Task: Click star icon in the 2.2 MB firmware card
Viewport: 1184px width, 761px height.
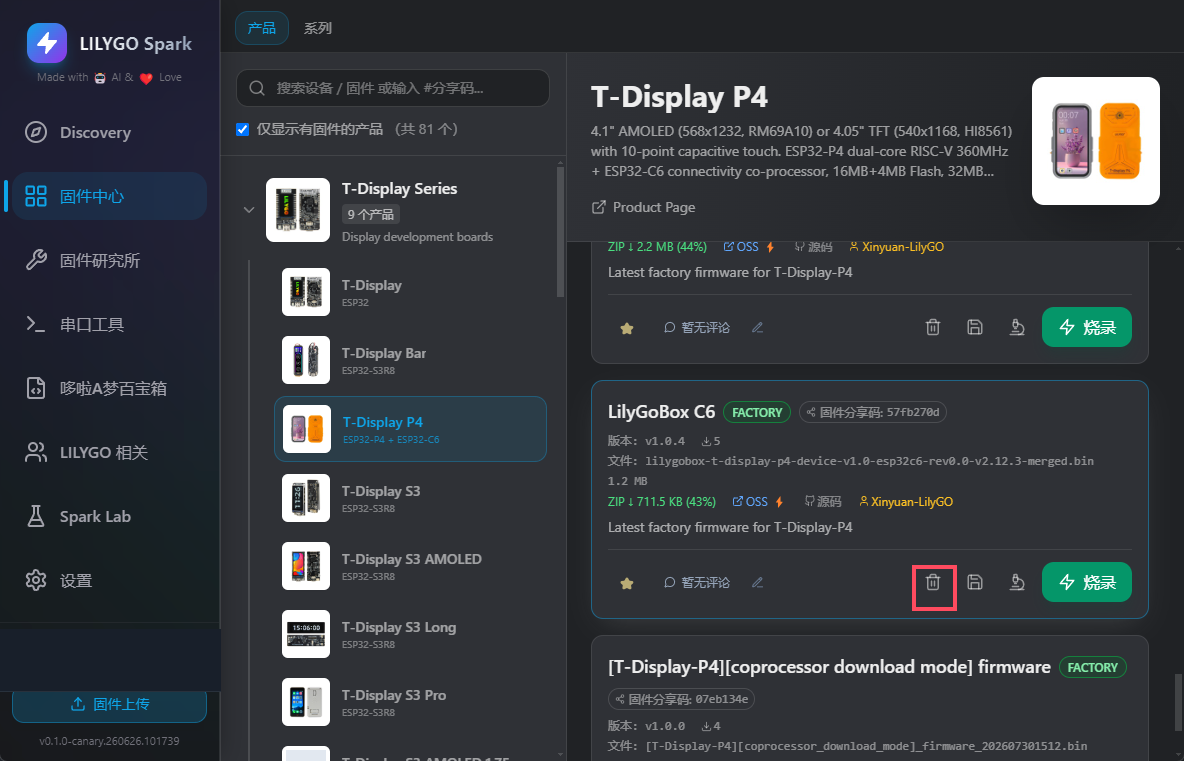Action: tap(627, 328)
